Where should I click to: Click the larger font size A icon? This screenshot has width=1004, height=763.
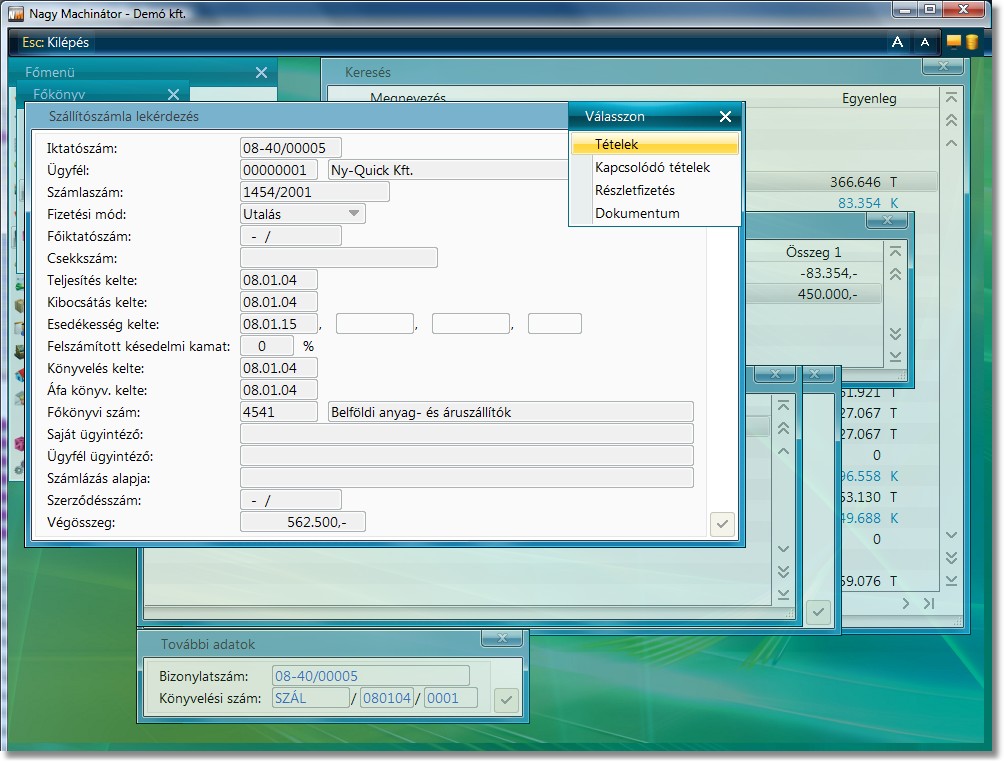(897, 42)
